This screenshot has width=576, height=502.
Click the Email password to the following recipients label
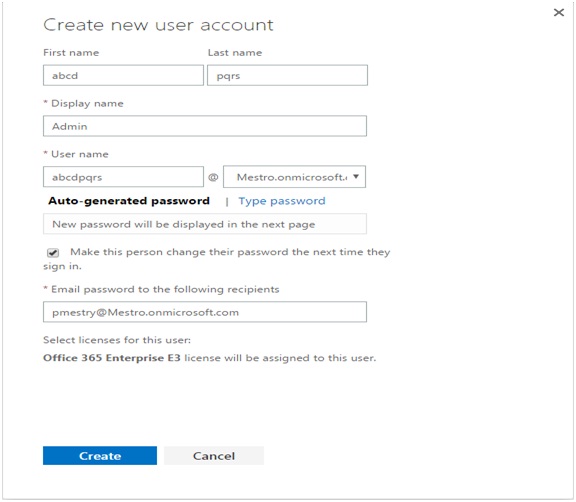pos(165,289)
